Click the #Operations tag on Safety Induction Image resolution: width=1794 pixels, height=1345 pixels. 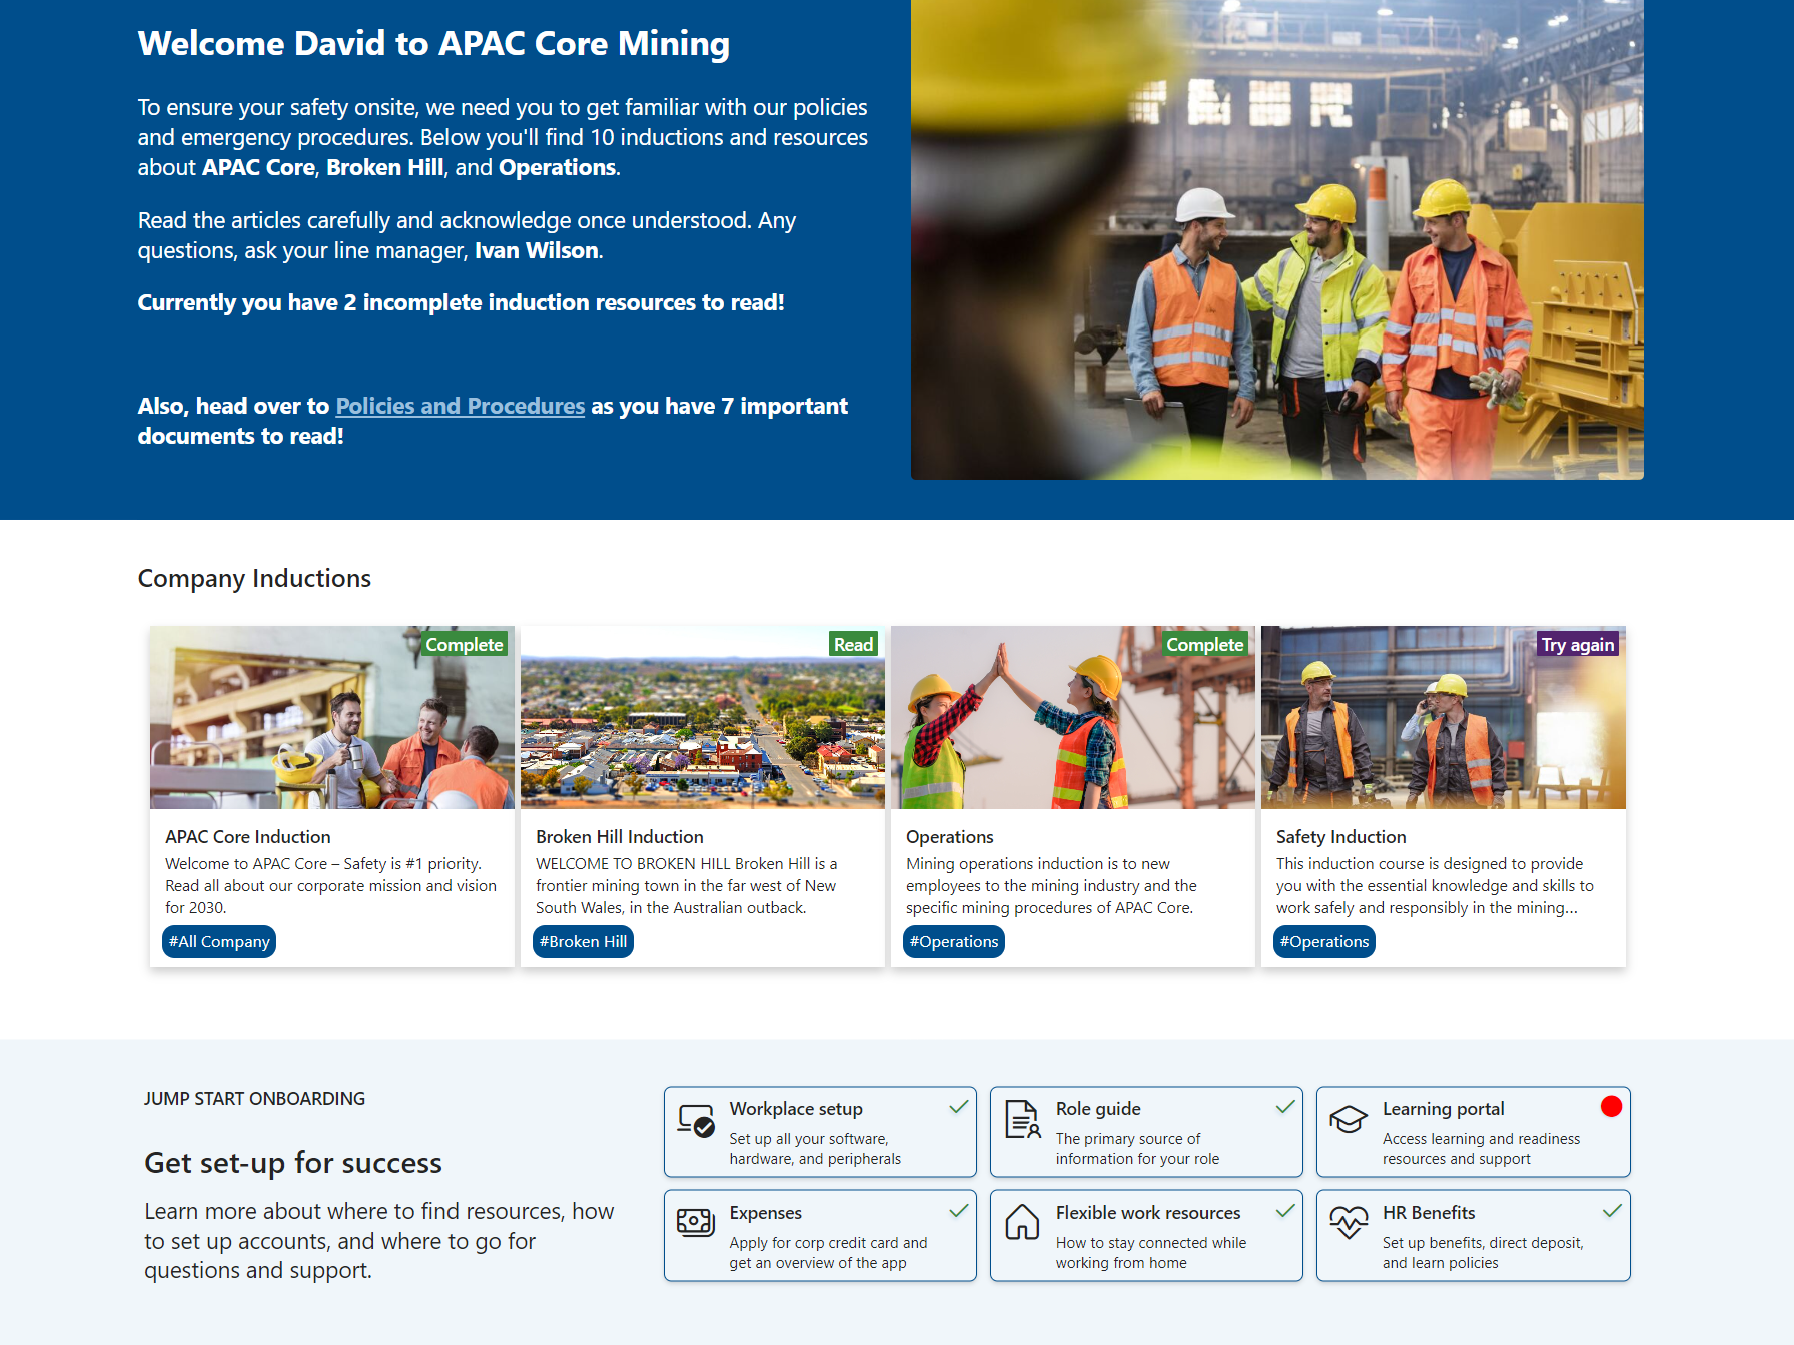1324,942
